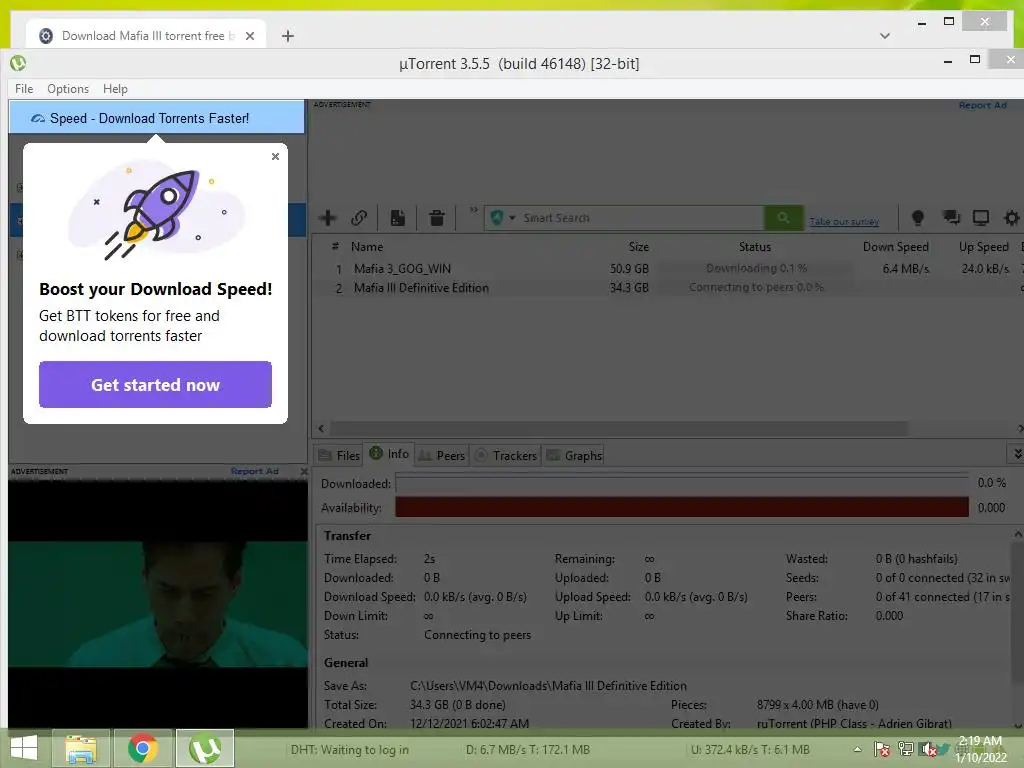1024x768 pixels.
Task: Close the Boost your Download Speed popup
Action: [x=276, y=157]
